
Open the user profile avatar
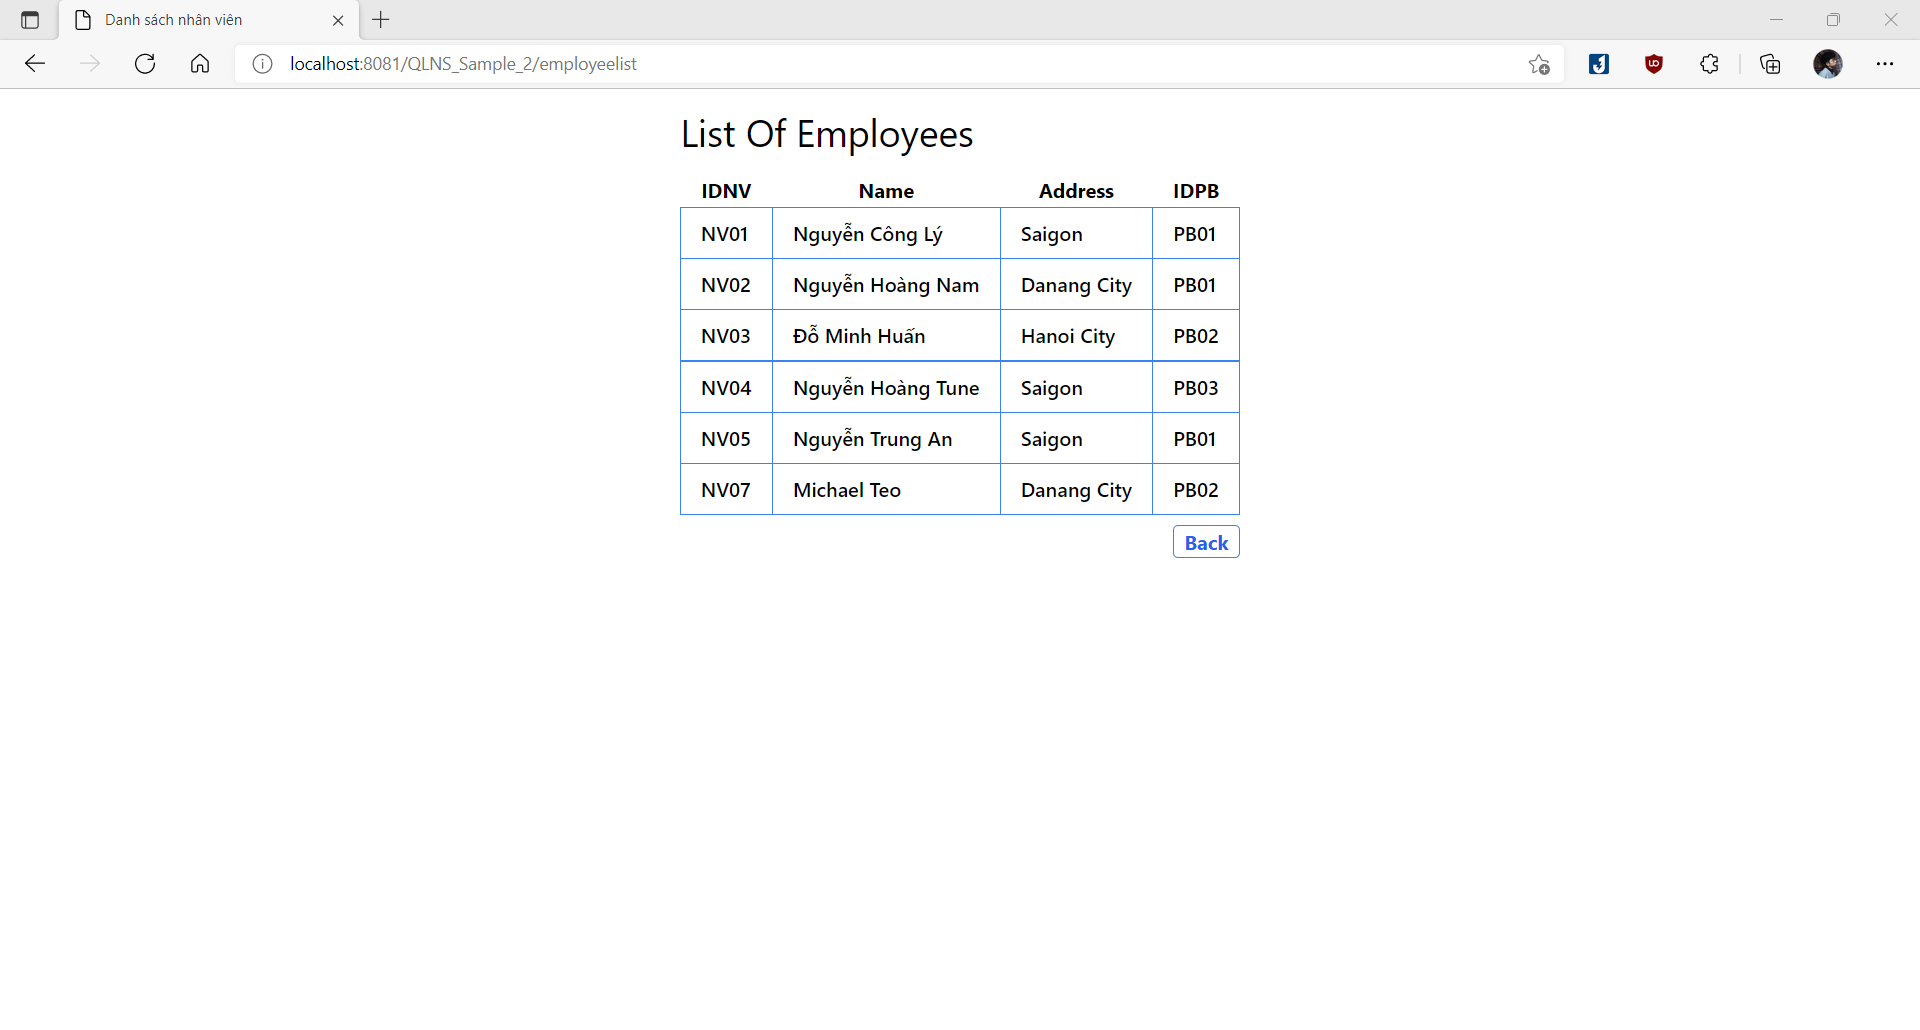[1828, 64]
